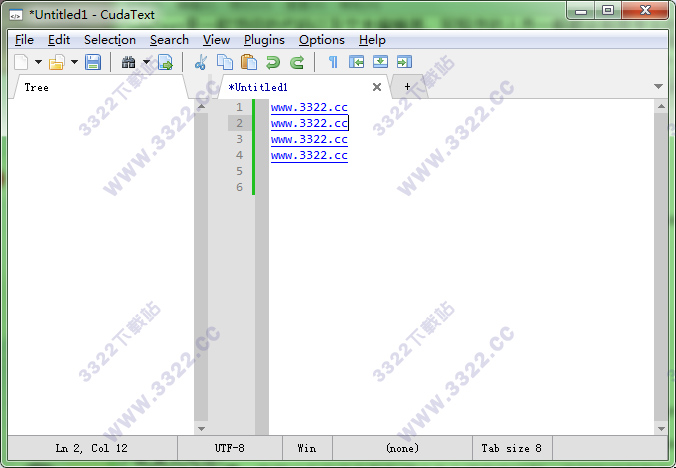This screenshot has width=676, height=468.
Task: Click line number 4 in the gutter
Action: tap(239, 155)
